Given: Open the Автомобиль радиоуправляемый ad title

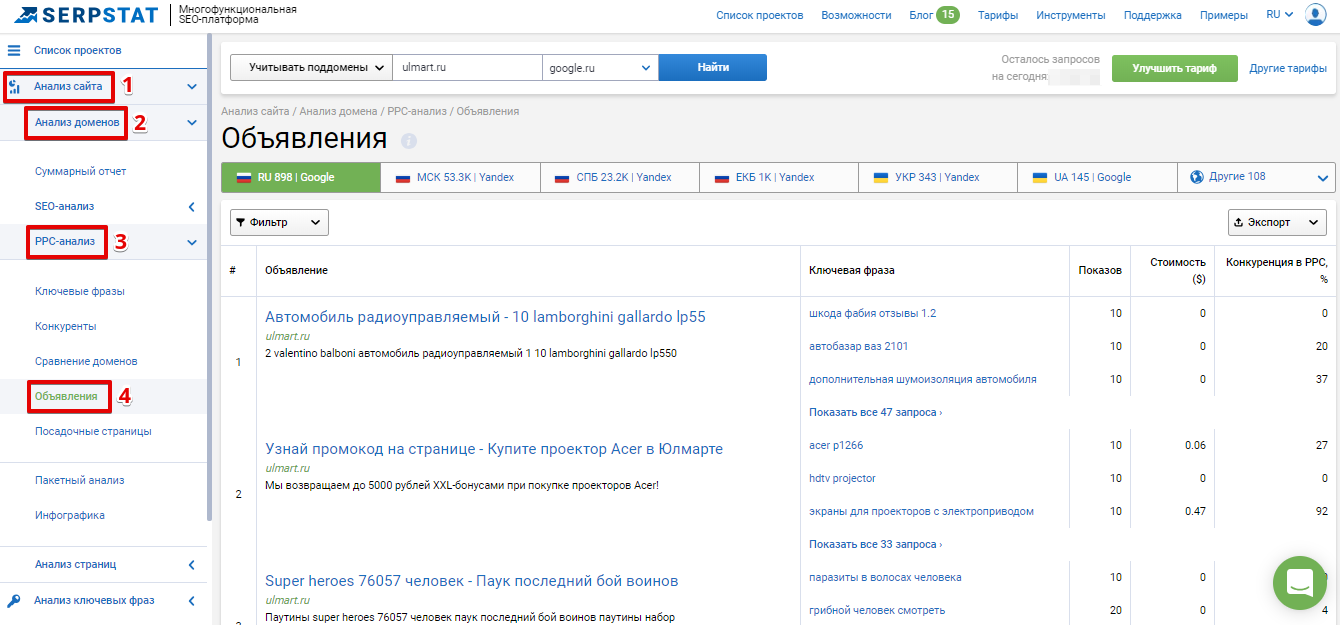Looking at the screenshot, I should click(485, 317).
